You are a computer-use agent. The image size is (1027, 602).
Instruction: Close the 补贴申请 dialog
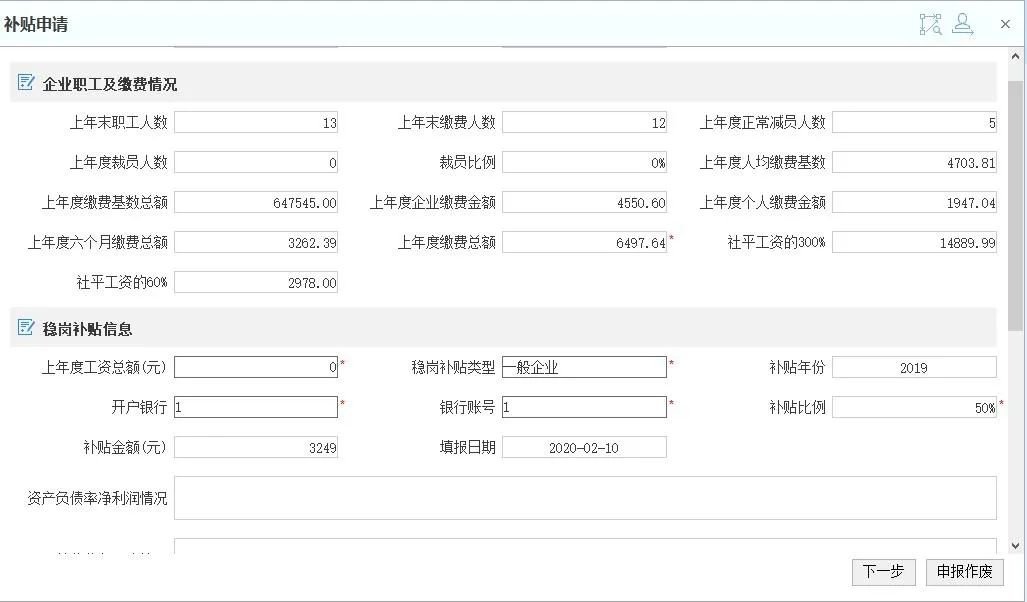pos(1005,24)
